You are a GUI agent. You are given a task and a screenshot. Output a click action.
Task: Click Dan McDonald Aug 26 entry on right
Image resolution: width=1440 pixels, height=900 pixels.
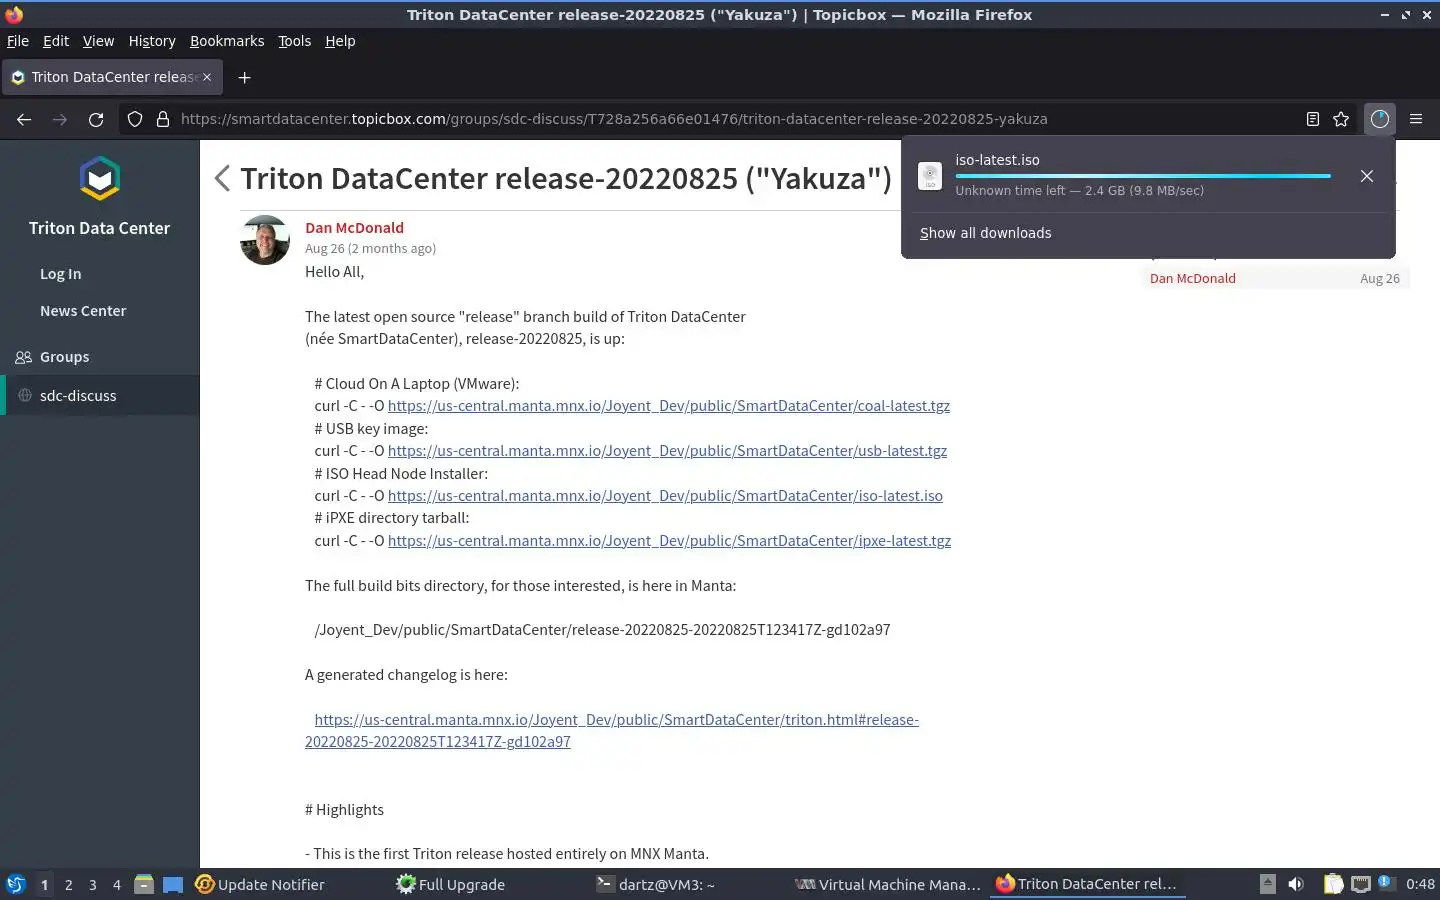[x=1275, y=279]
